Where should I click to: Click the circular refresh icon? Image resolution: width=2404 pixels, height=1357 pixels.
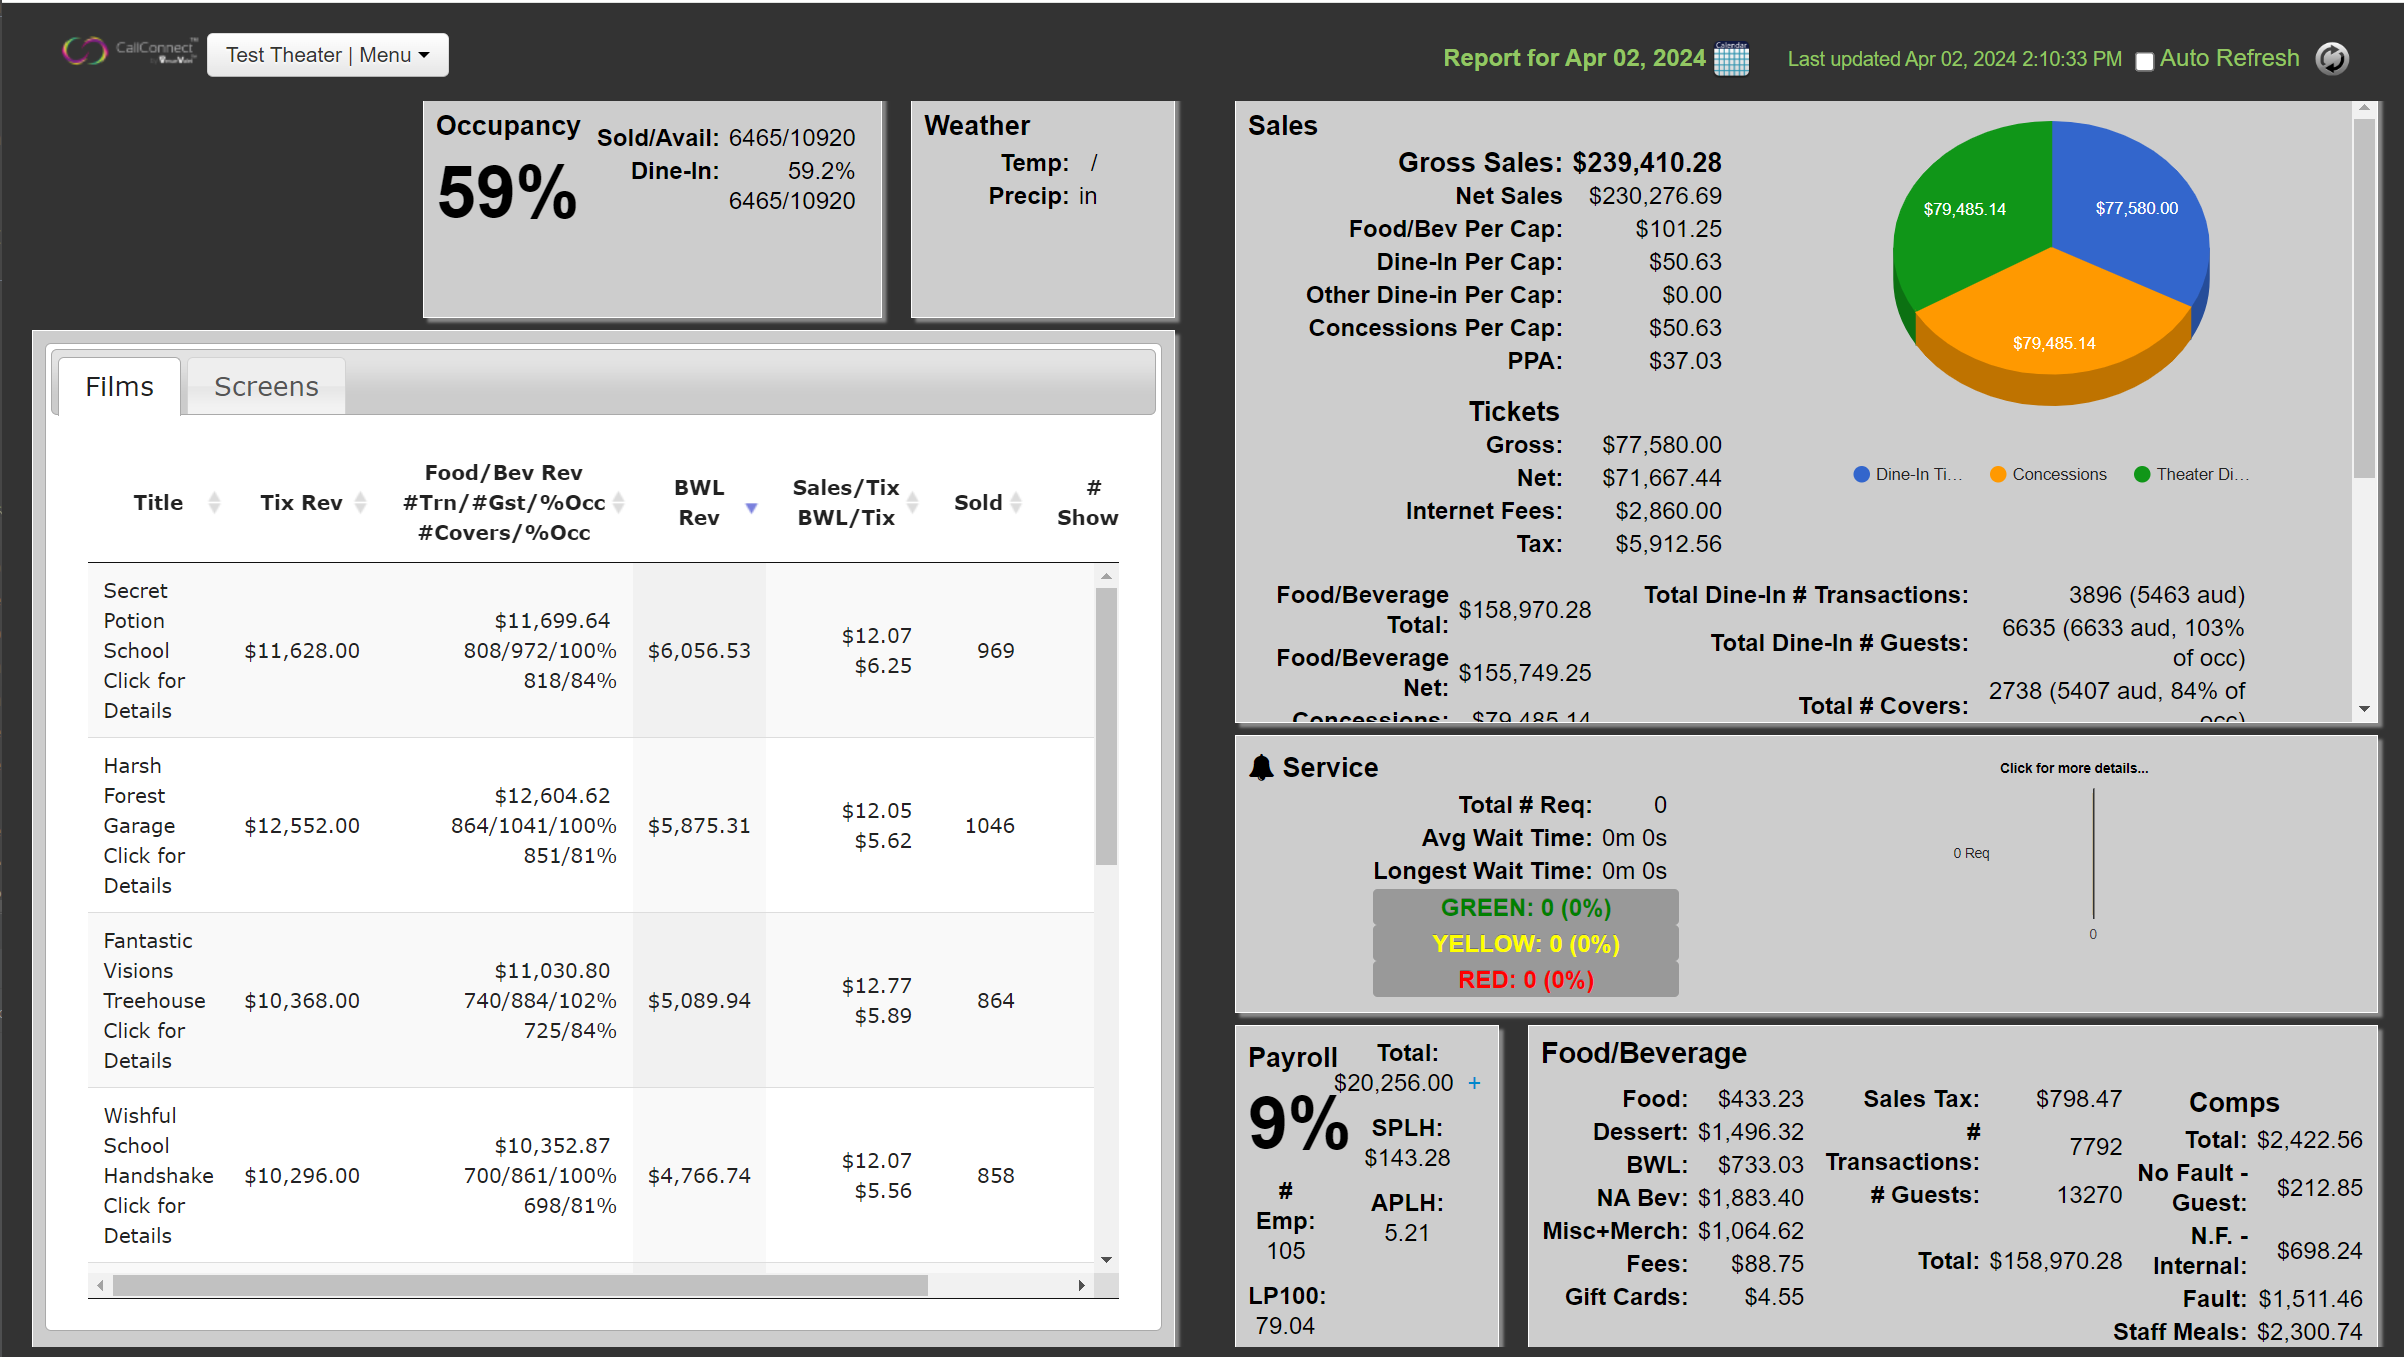(x=2332, y=58)
